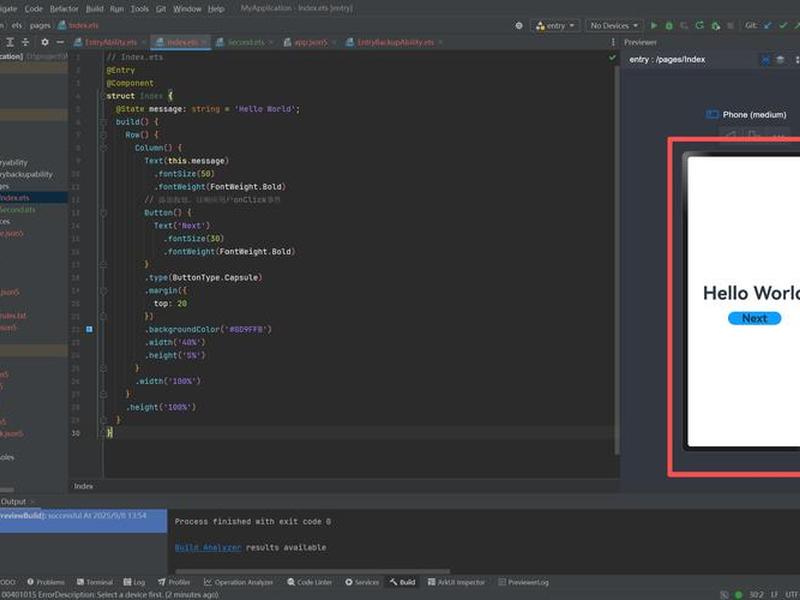Screen dimensions: 800x600
Task: Collapse the Column() block fold marker
Action: pos(103,148)
